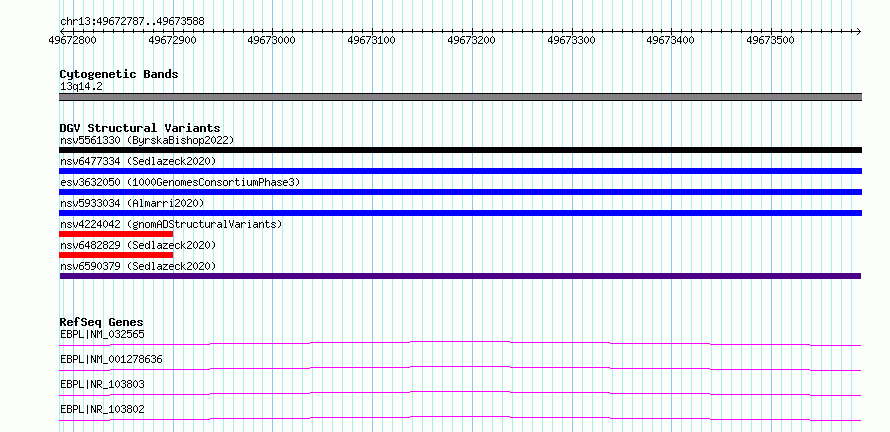The image size is (890, 432).
Task: Click the purple nsv6590379 variant bar
Action: 460,276
